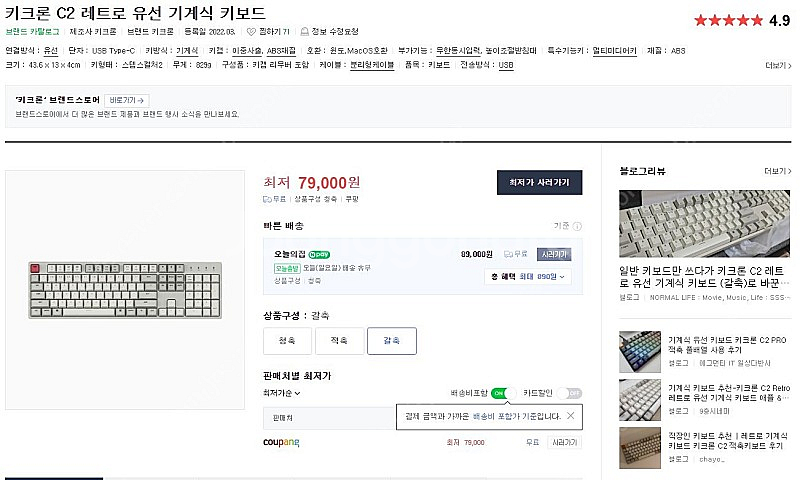This screenshot has height=480, width=800.
Task: Click the 유선 connection type link
Action: coord(51,50)
